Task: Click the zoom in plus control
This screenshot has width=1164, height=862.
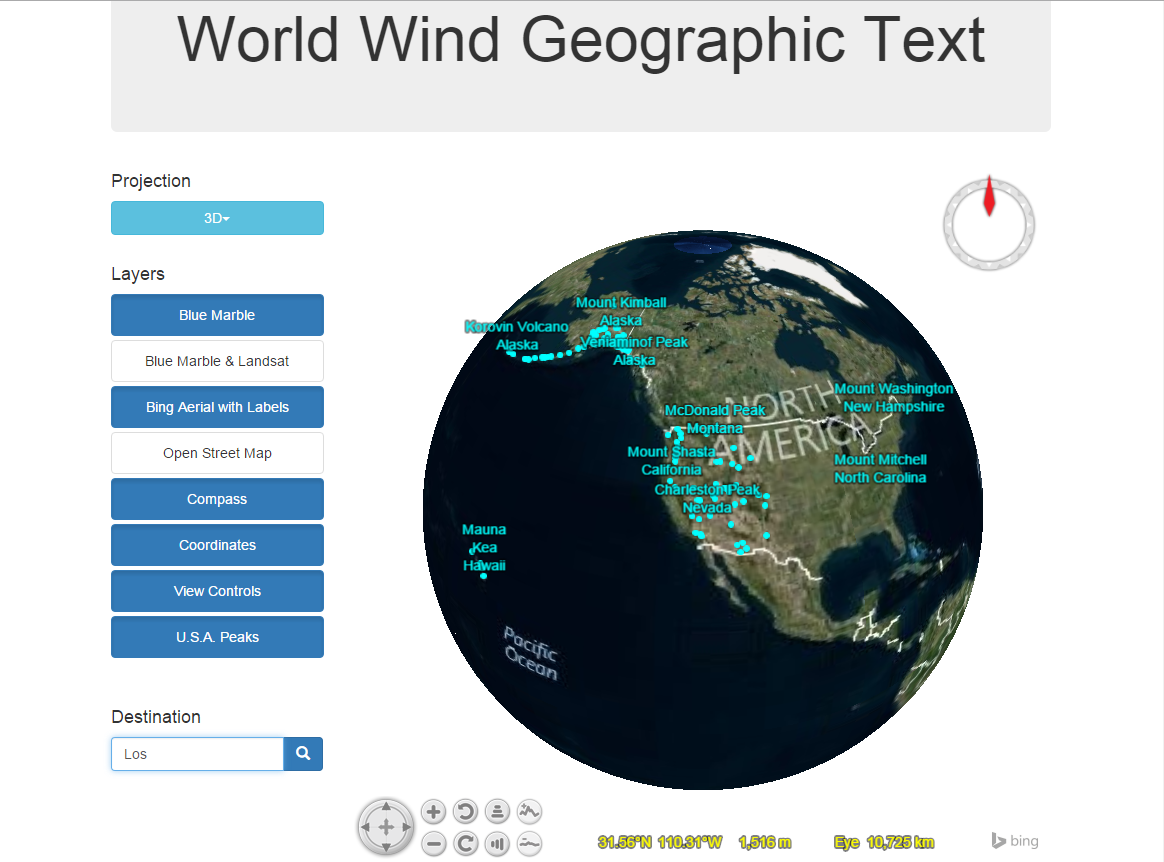Action: coord(433,812)
